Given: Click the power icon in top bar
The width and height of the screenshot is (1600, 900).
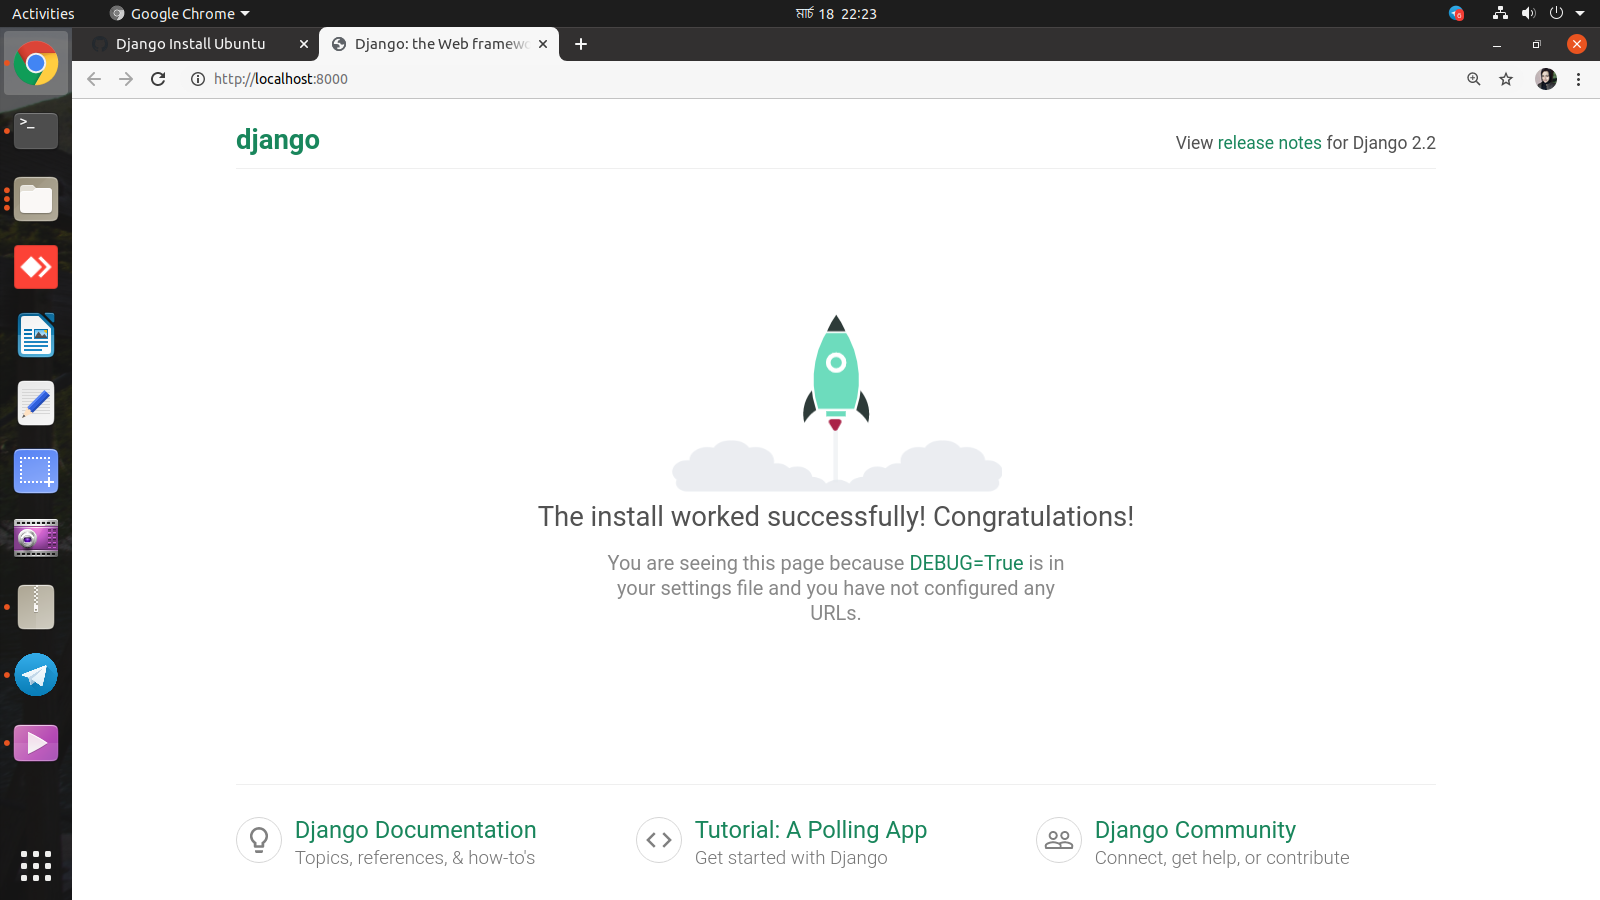Looking at the screenshot, I should pyautogui.click(x=1556, y=13).
